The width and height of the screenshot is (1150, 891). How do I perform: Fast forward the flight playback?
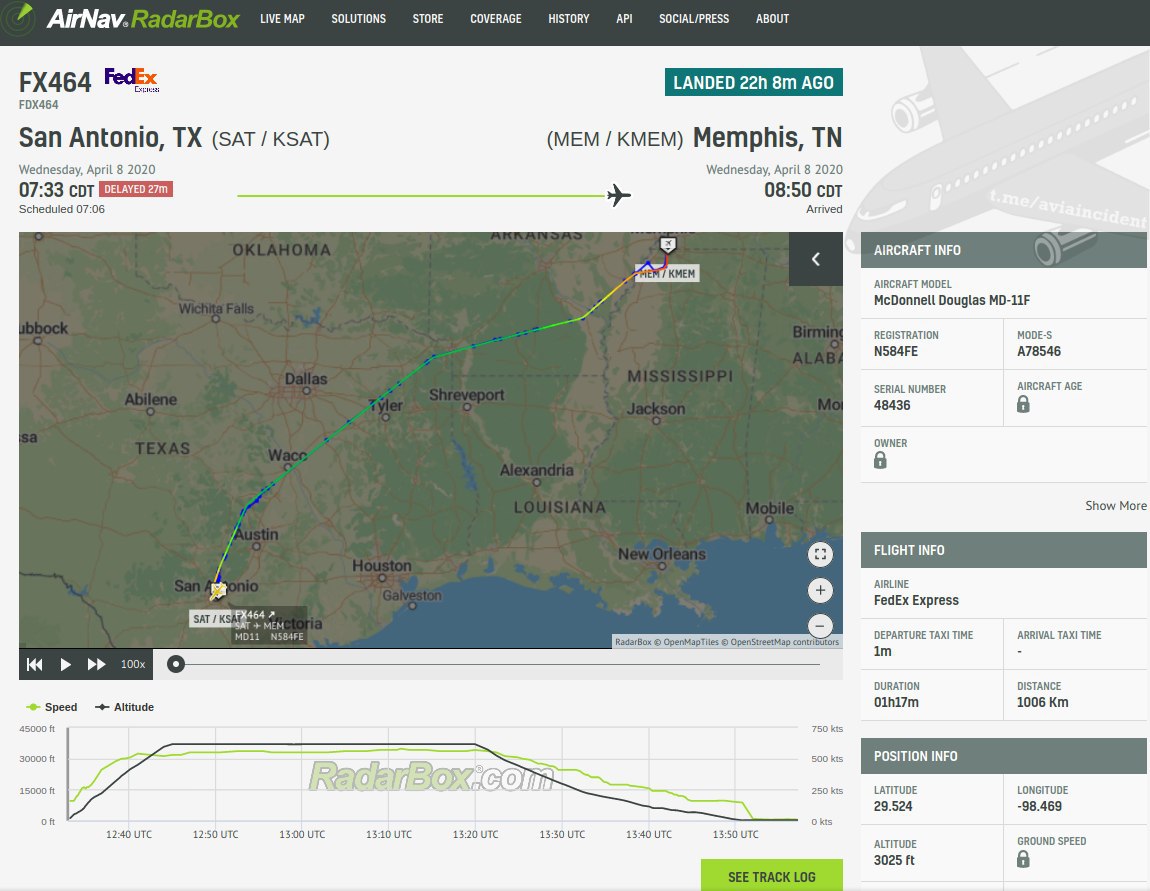pos(96,664)
